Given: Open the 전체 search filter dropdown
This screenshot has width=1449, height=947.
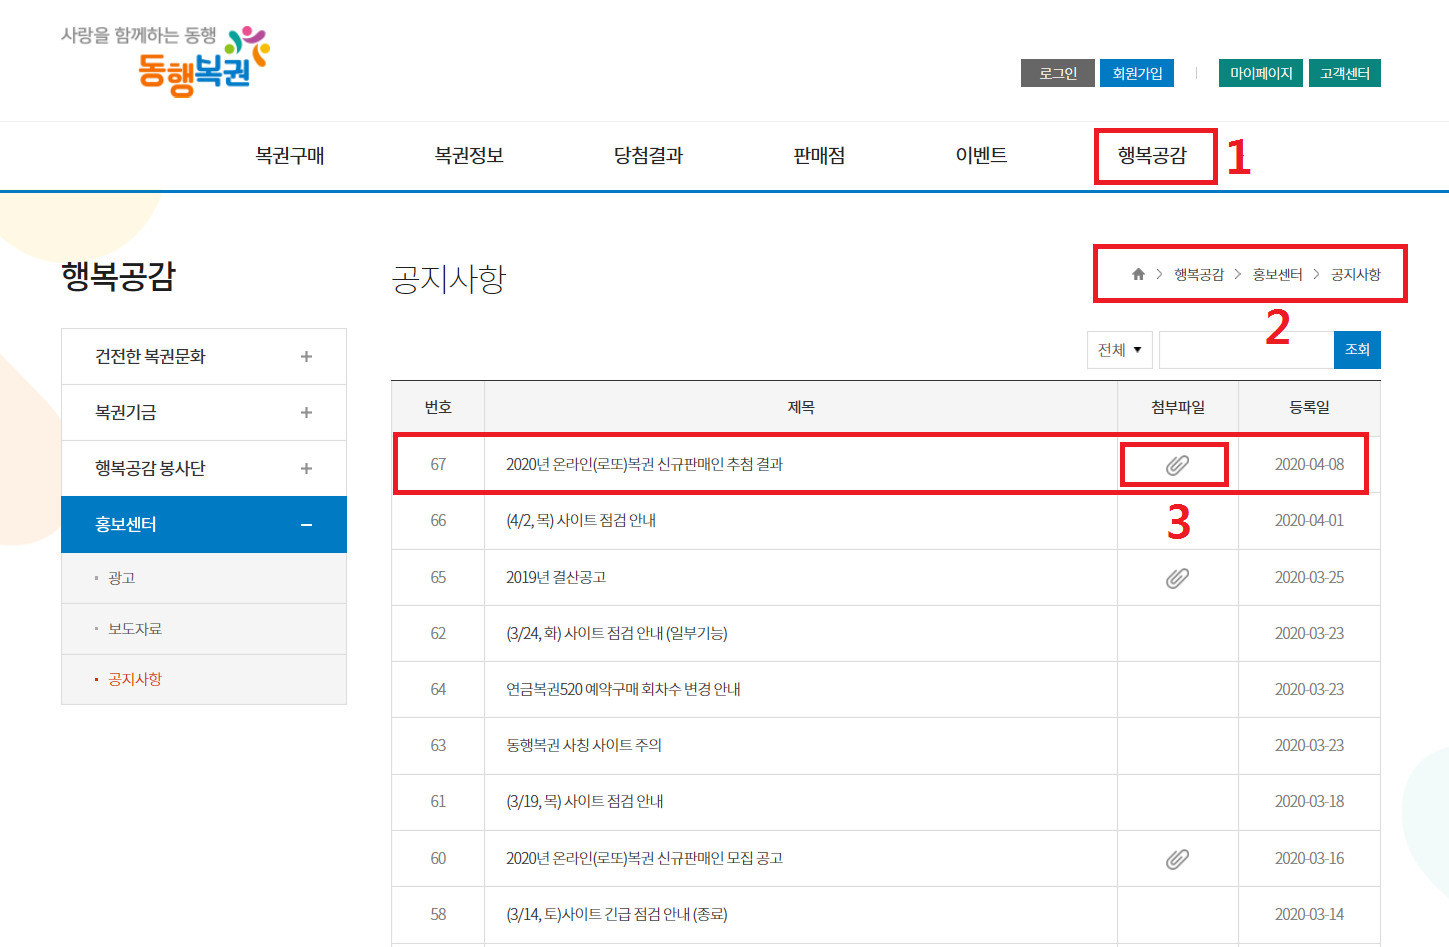Looking at the screenshot, I should pyautogui.click(x=1120, y=350).
